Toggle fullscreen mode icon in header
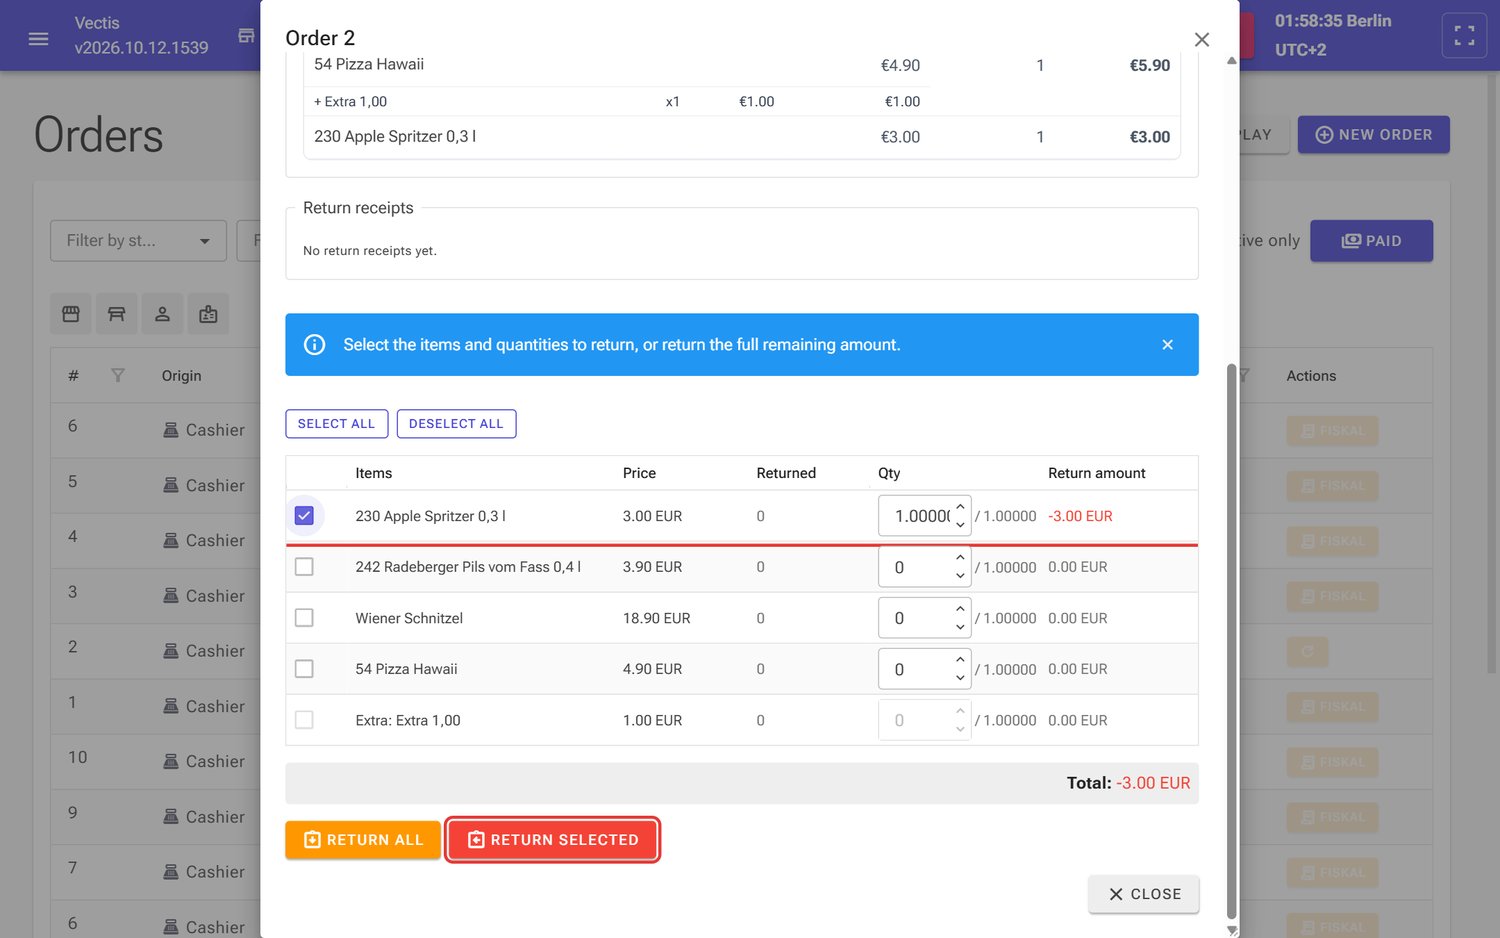 (x=1464, y=36)
